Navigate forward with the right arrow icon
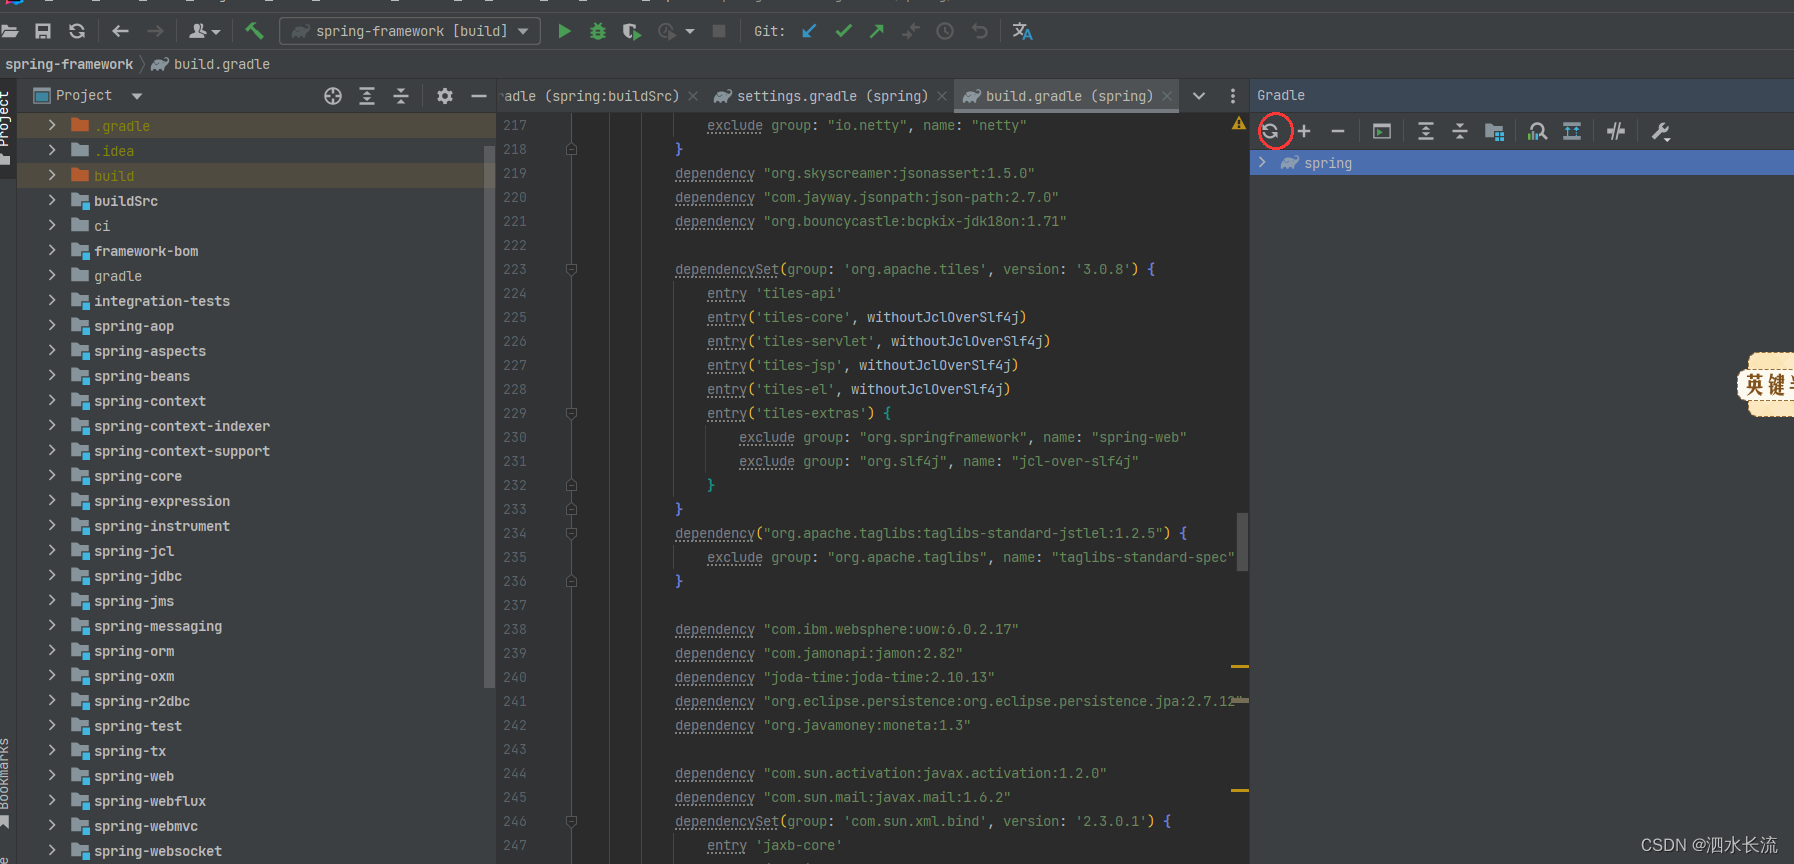The image size is (1794, 864). 155,31
